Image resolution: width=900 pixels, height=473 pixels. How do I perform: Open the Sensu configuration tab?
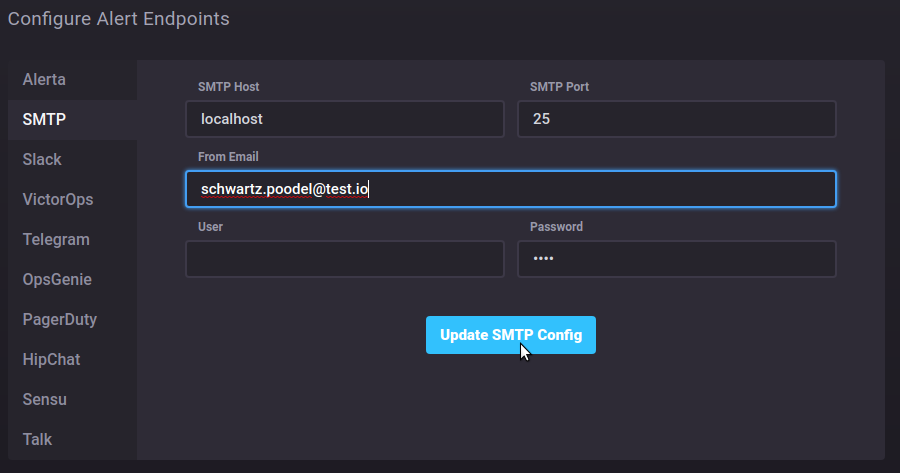click(44, 399)
